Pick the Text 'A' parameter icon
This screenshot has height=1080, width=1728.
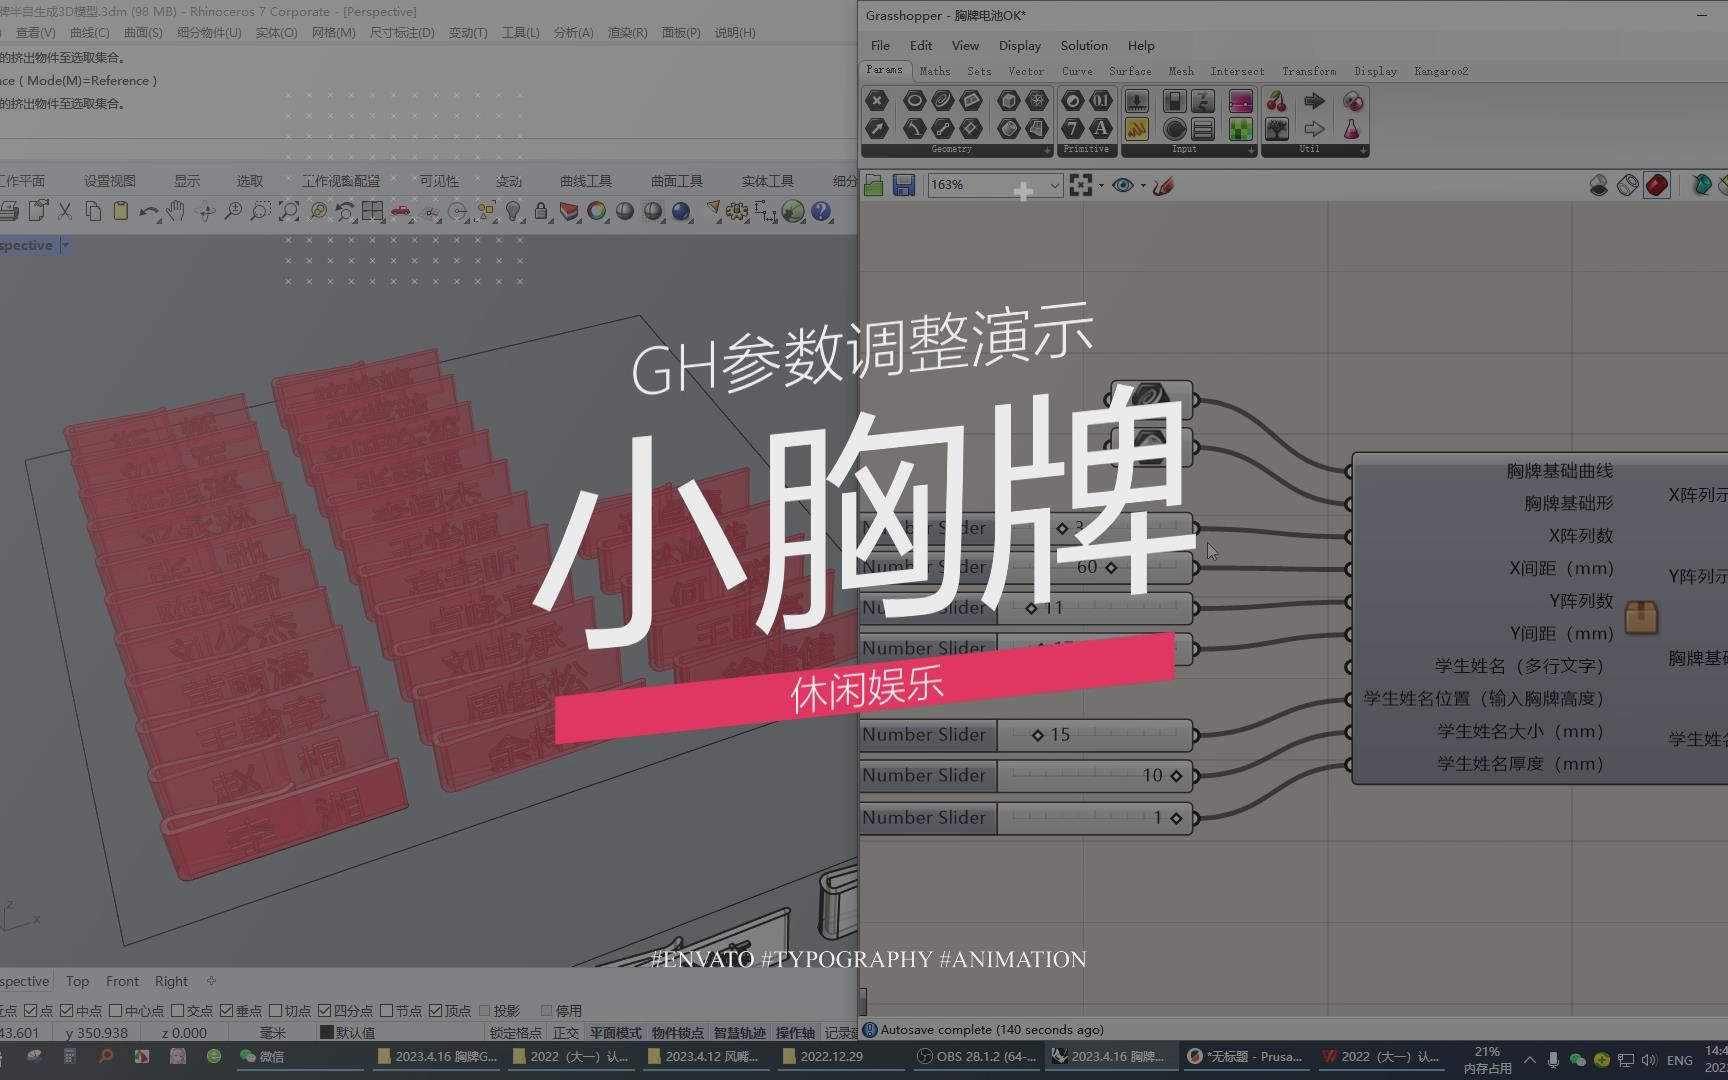point(1100,129)
